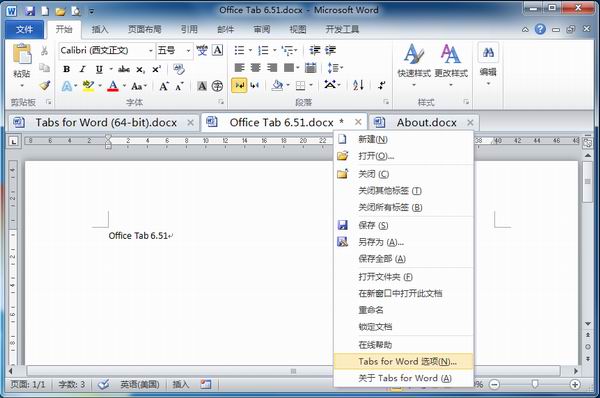600x398 pixels.
Task: Click the Format Painter brush icon
Action: (x=45, y=85)
